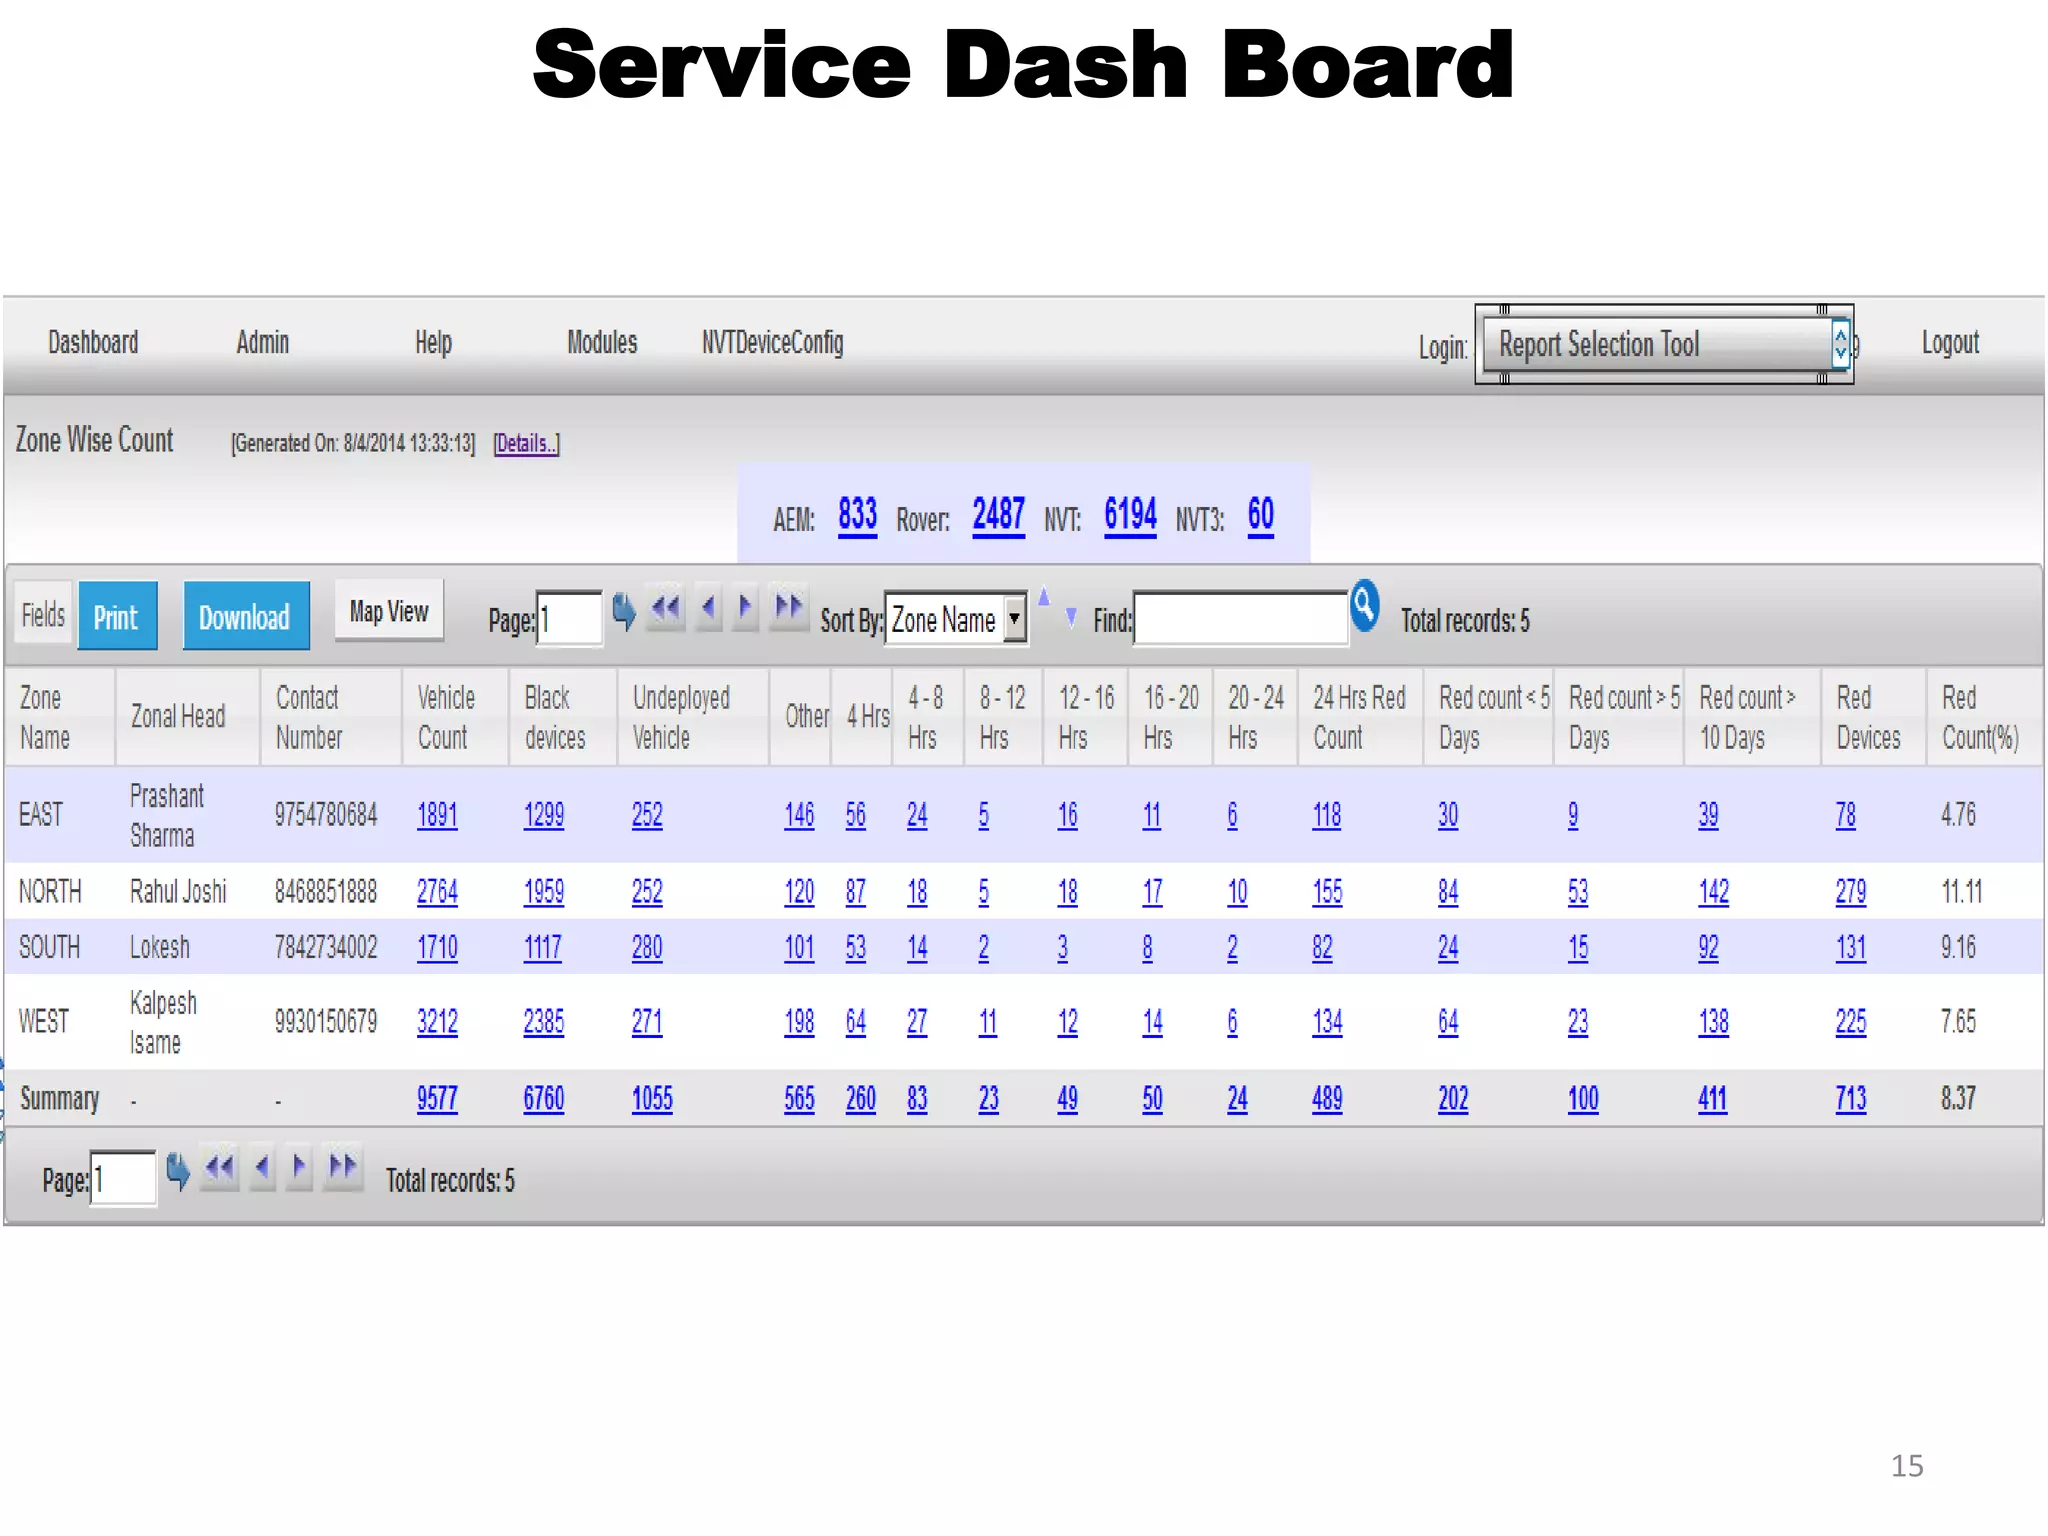Open SOUTH undeployed vehicle 280
This screenshot has width=2048, height=1536.
(x=647, y=947)
